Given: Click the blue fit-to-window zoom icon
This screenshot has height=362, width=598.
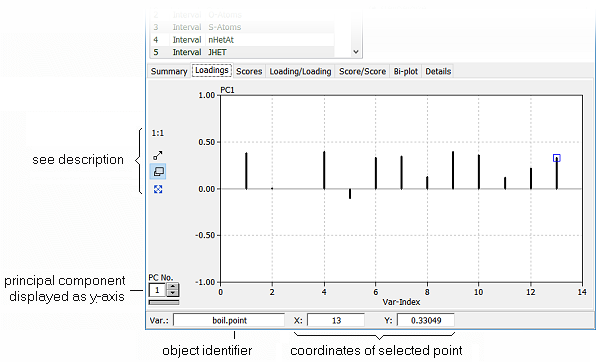Looking at the screenshot, I should (158, 189).
